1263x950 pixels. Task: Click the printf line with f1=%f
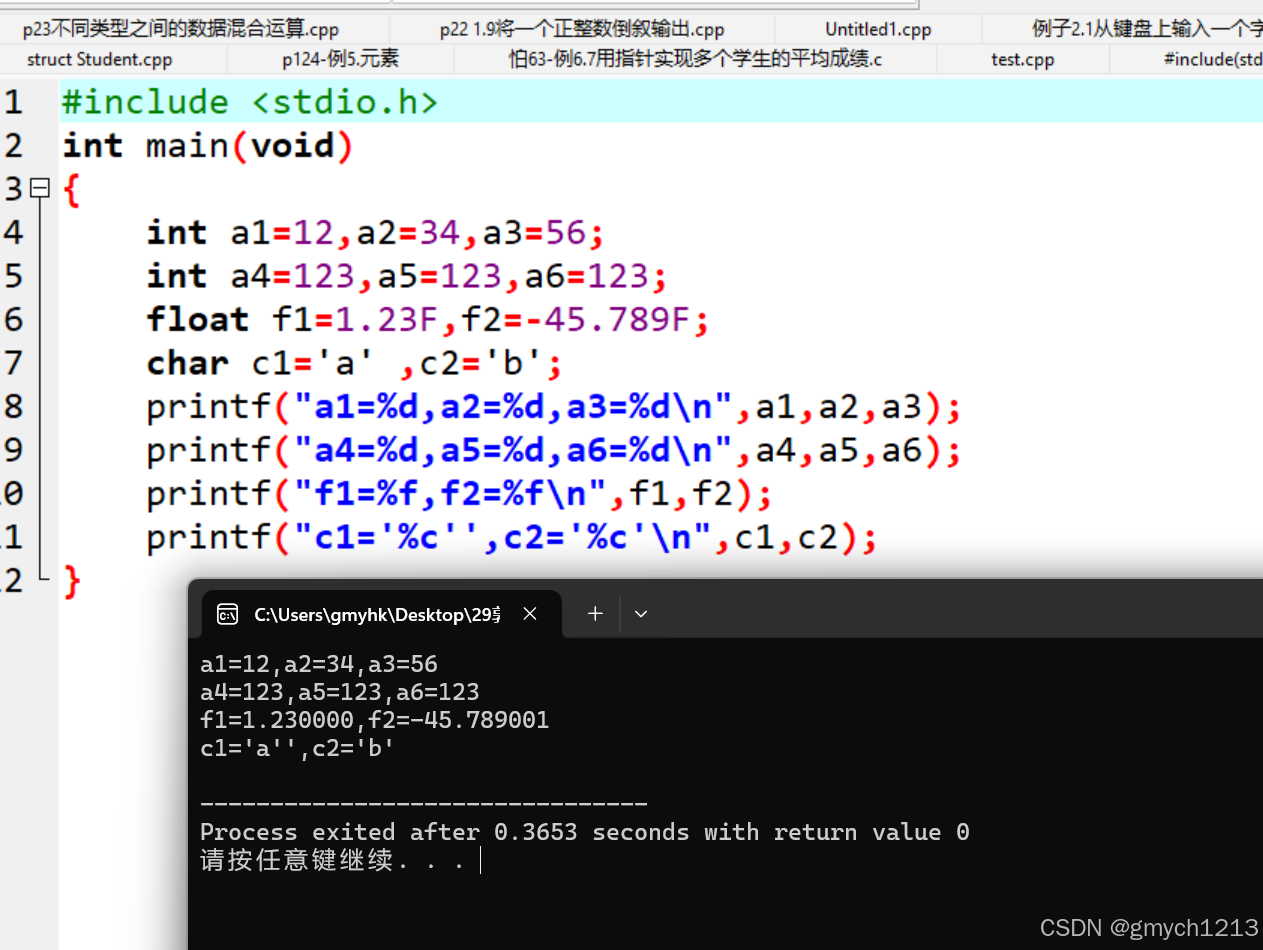[x=460, y=495]
